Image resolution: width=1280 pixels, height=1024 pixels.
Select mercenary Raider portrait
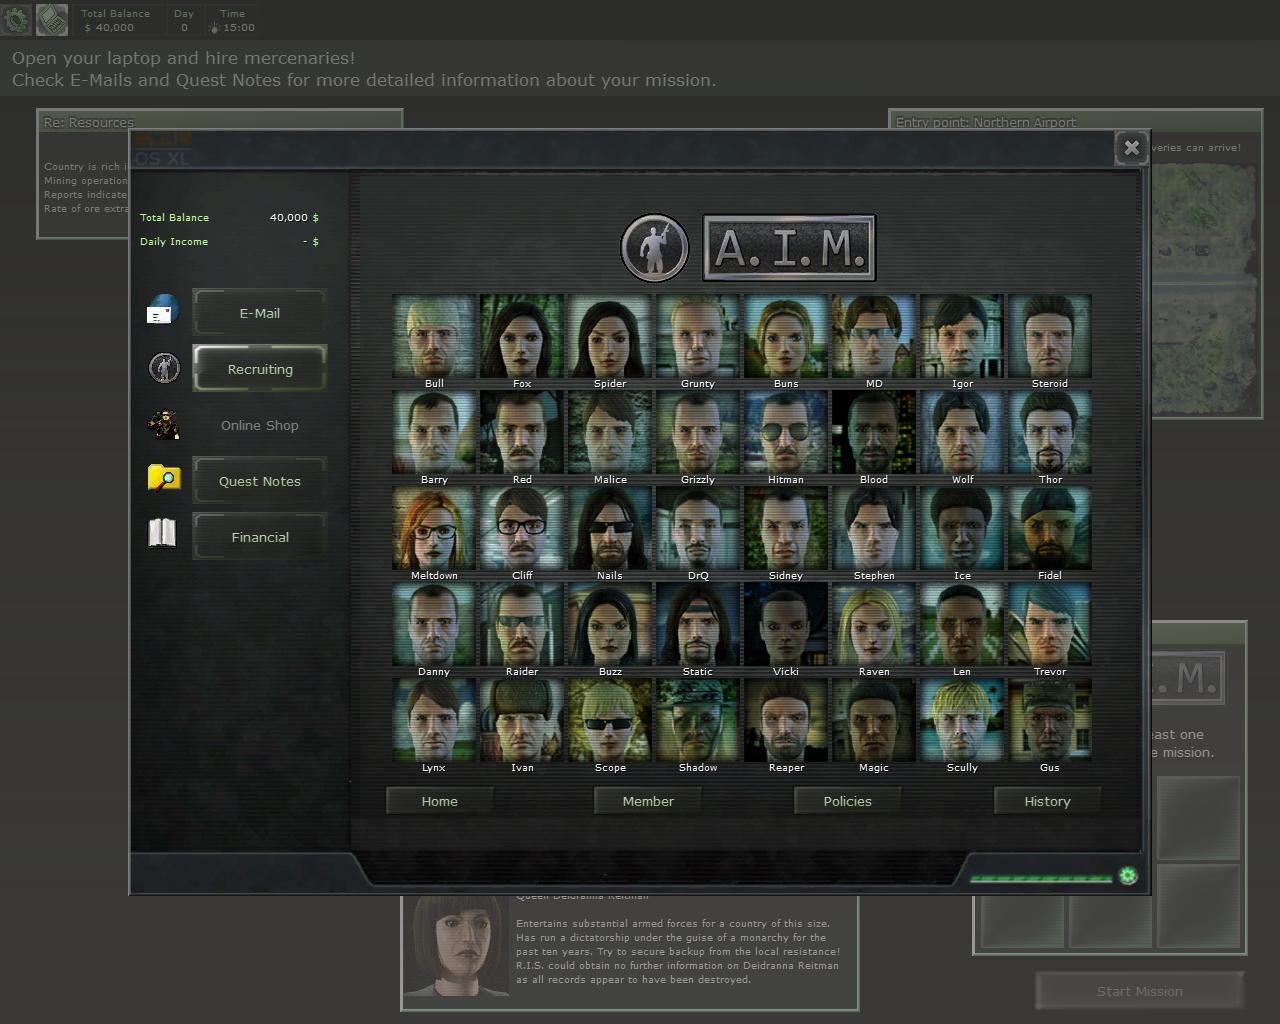click(x=522, y=624)
